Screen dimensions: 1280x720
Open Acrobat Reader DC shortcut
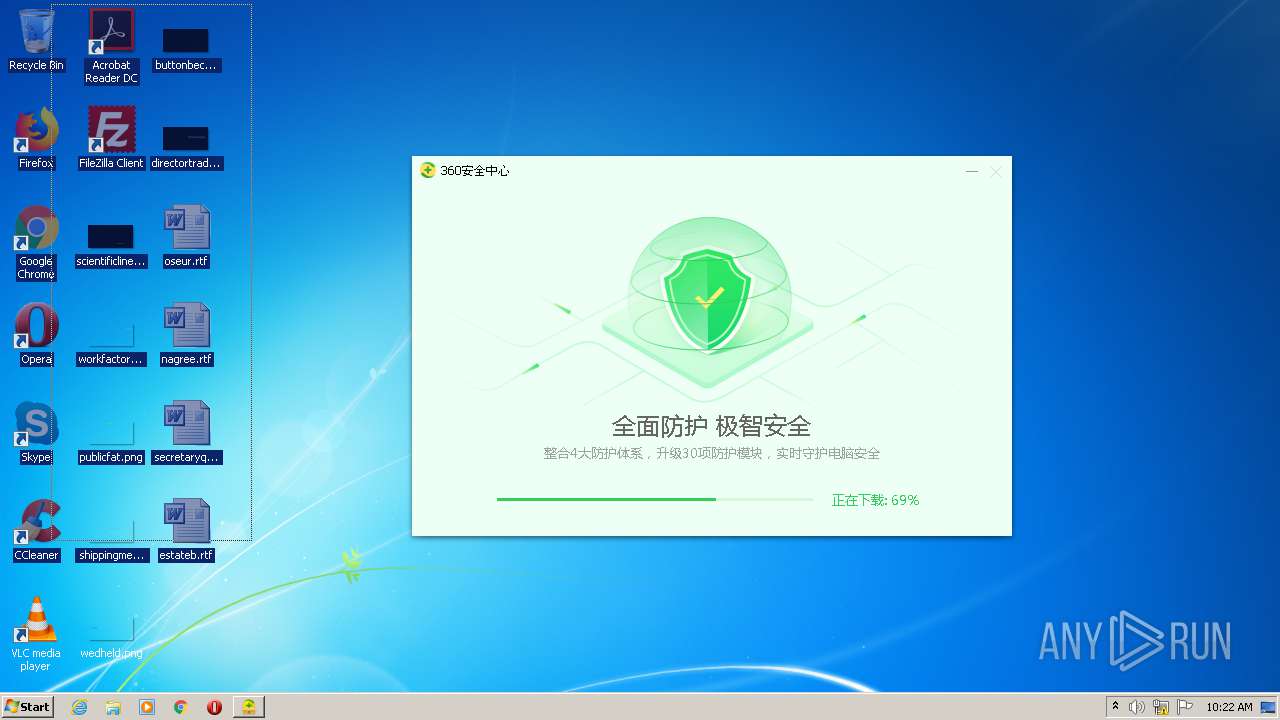111,46
